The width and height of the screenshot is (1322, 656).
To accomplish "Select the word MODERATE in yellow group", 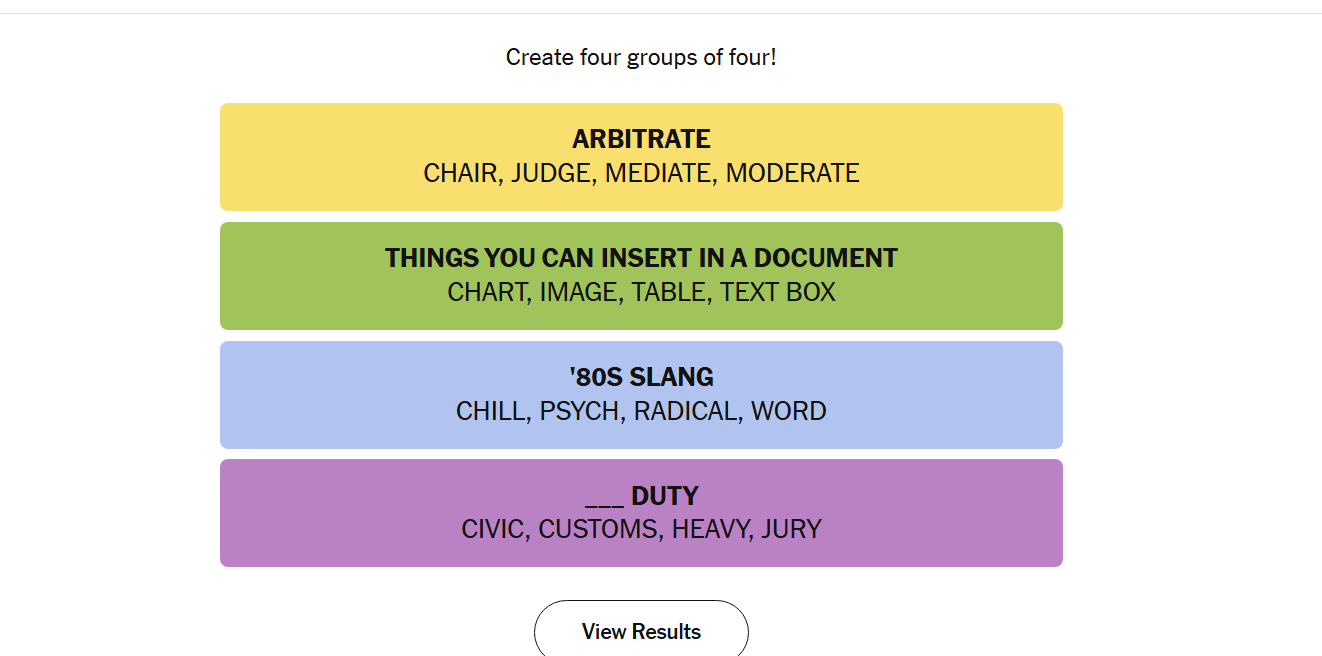I will (x=792, y=173).
